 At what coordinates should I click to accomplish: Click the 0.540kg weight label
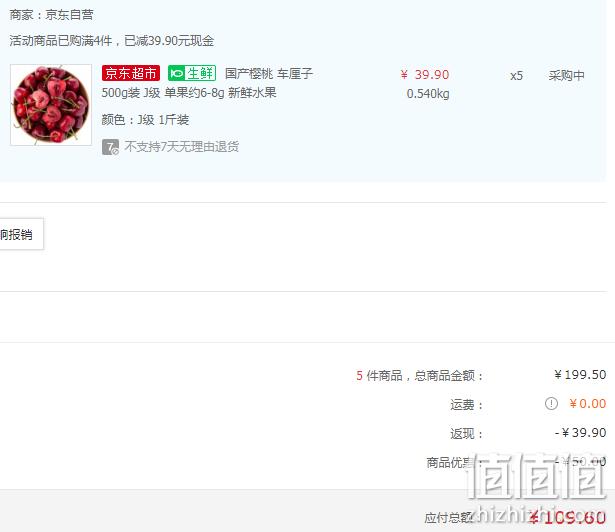(x=428, y=94)
